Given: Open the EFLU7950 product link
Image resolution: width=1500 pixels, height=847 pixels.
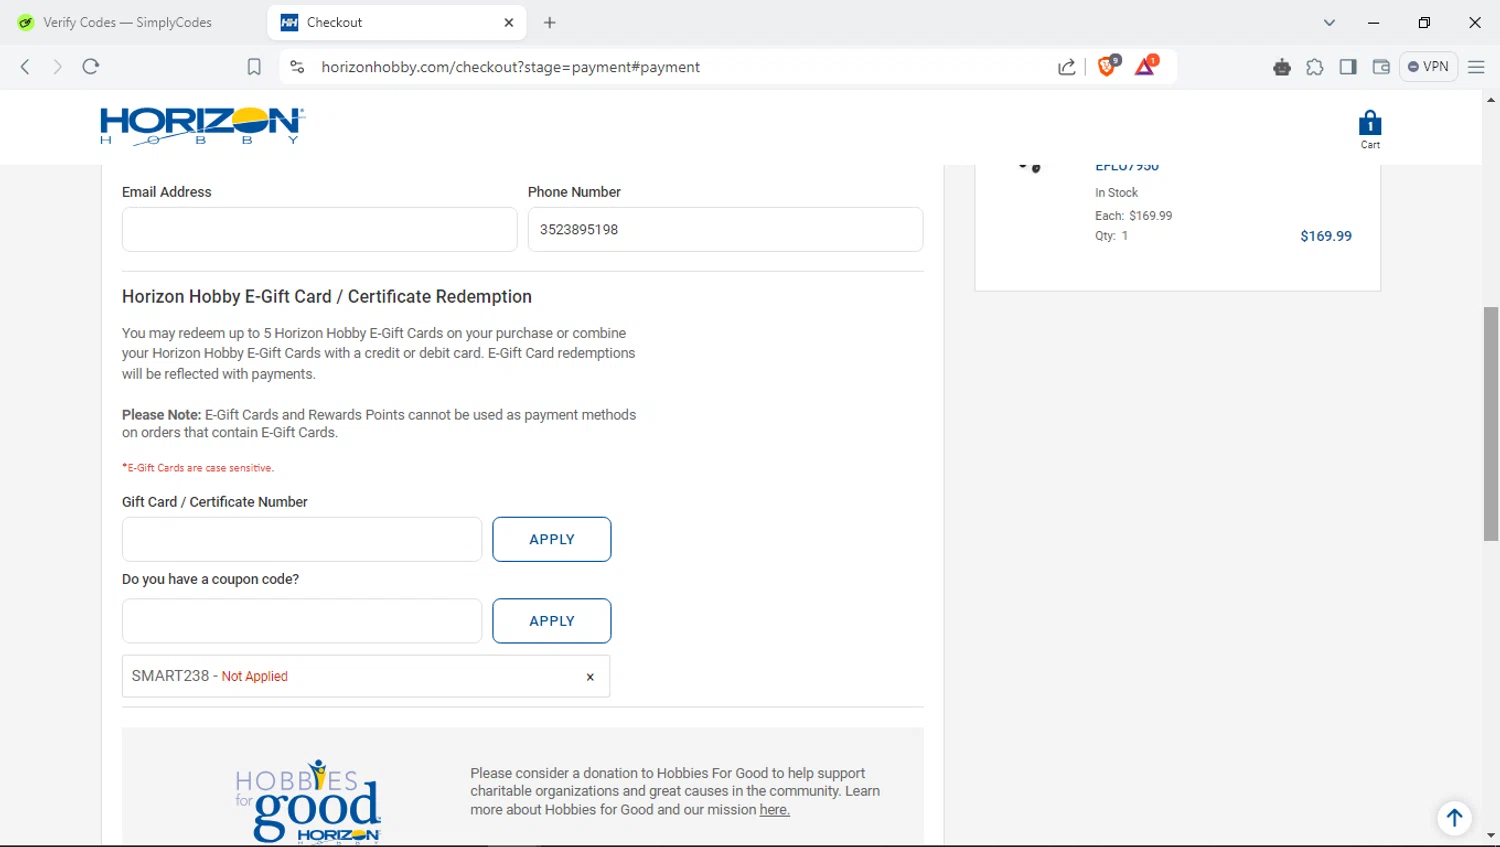Looking at the screenshot, I should pyautogui.click(x=1127, y=167).
